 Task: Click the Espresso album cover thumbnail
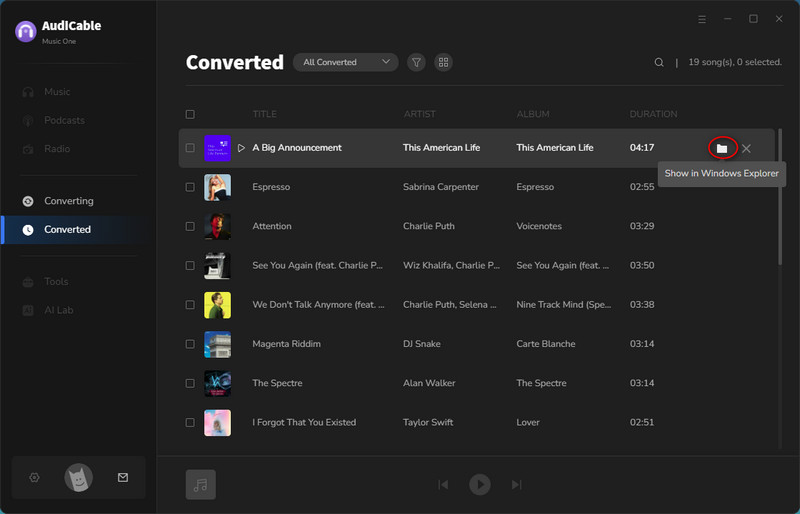(217, 187)
